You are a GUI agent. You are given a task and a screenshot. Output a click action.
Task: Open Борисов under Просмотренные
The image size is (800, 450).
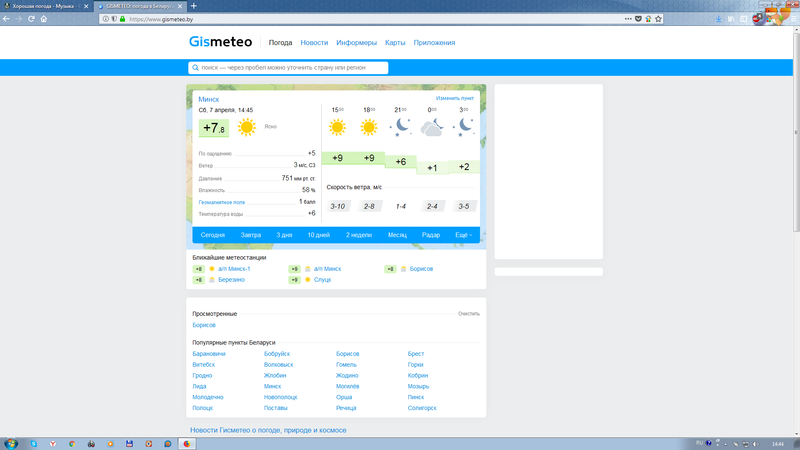tap(204, 325)
